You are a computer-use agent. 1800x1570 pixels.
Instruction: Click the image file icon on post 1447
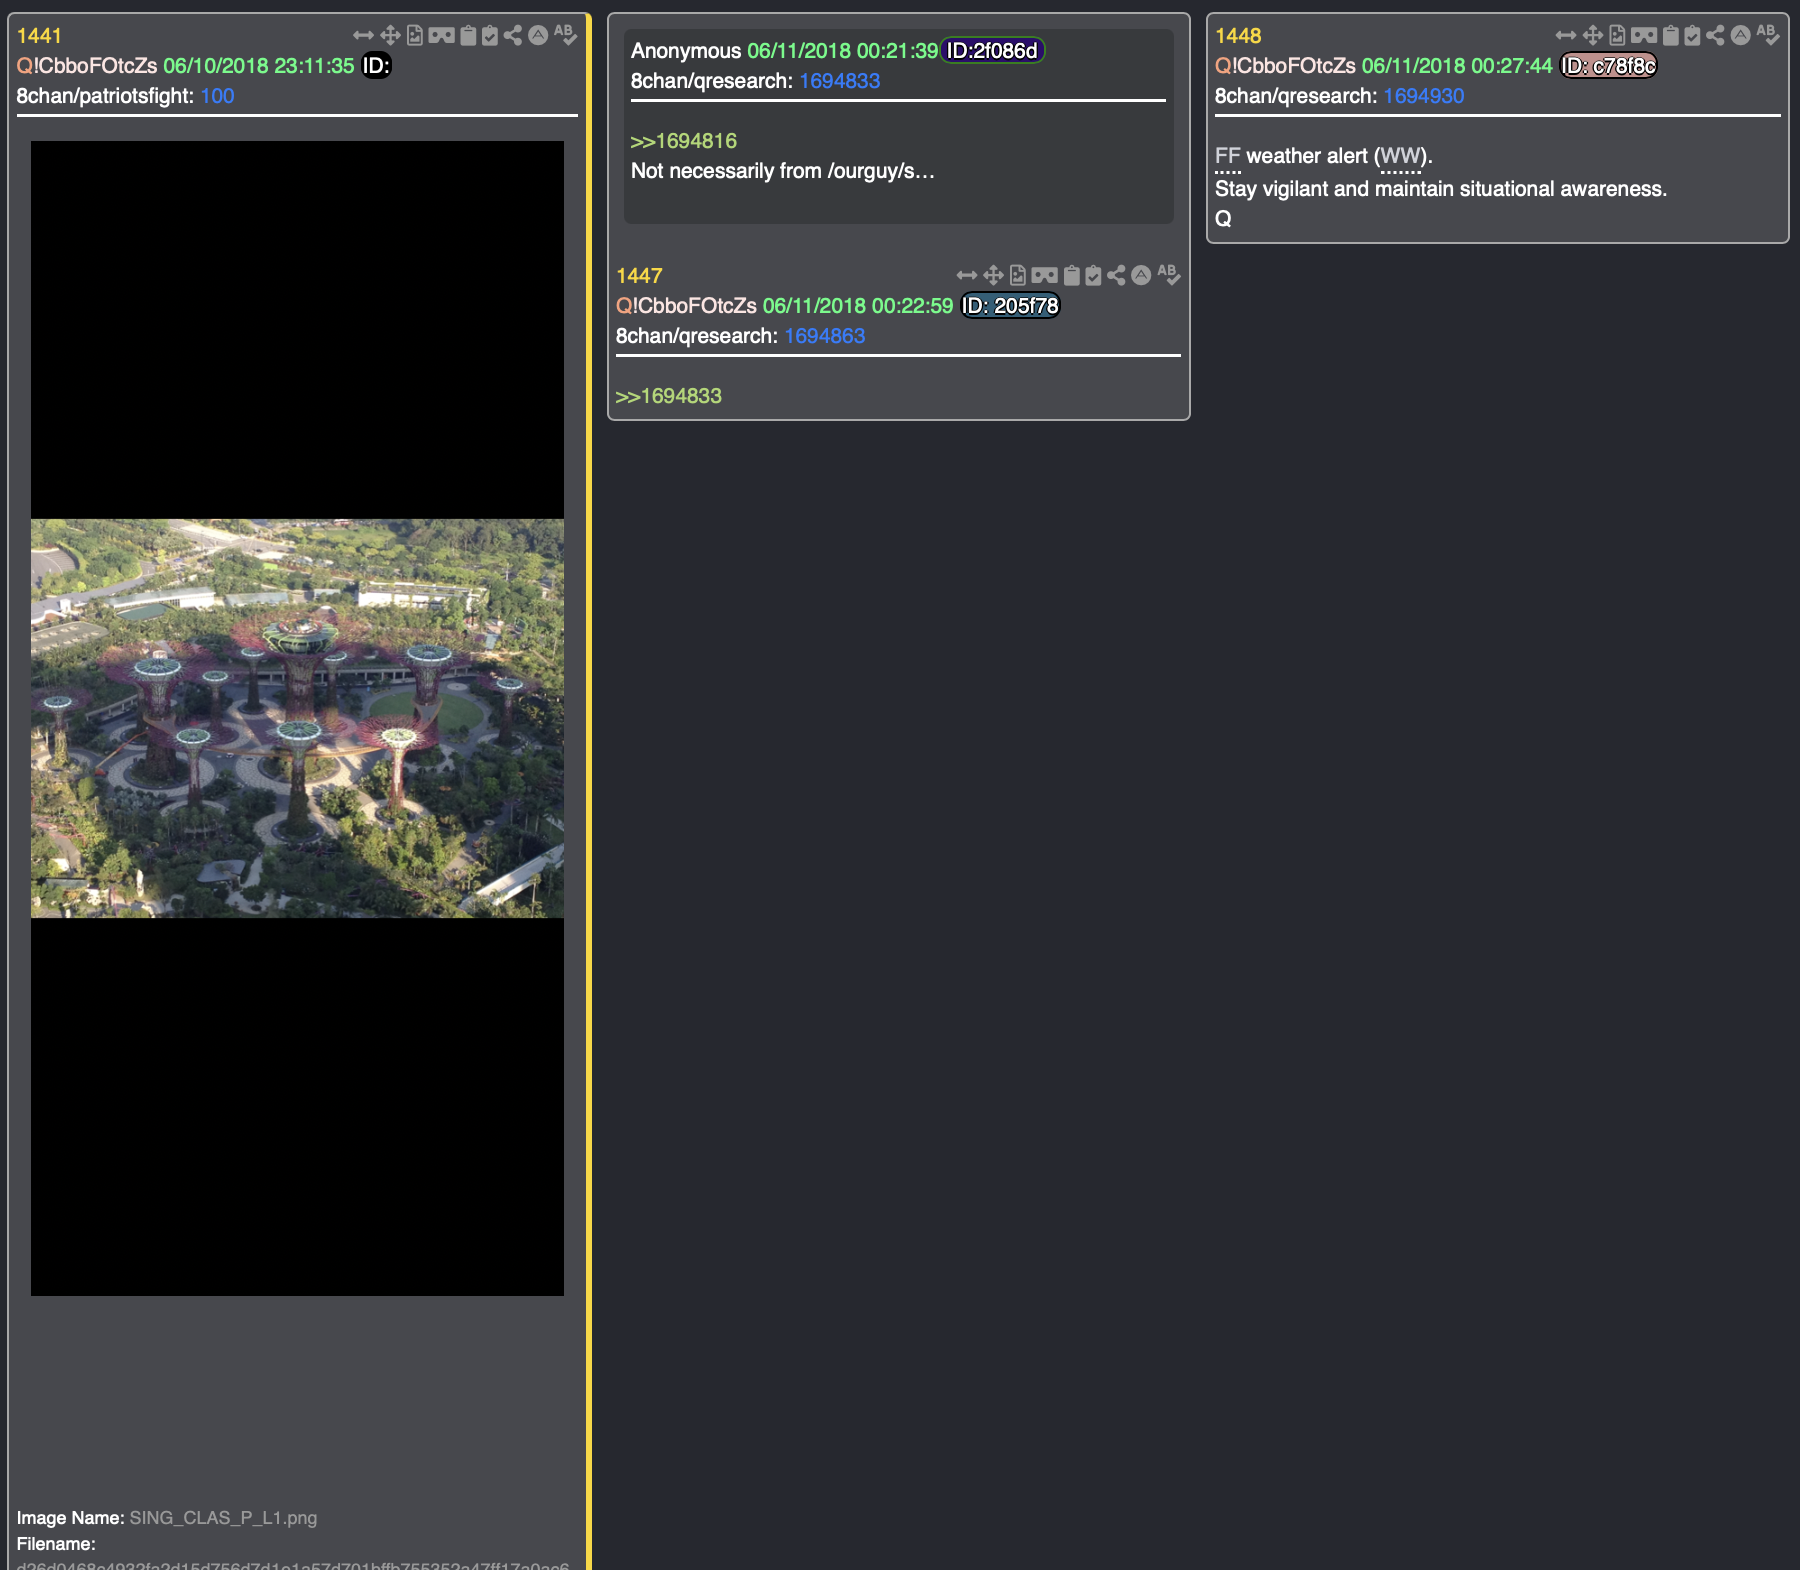[x=1018, y=275]
